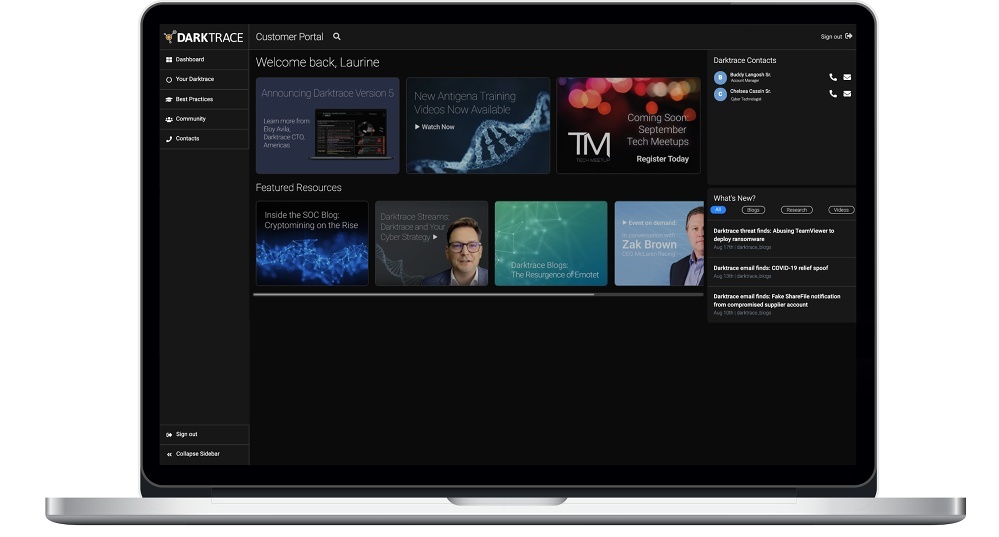The height and width of the screenshot is (537, 999).
Task: Open the Cryptomining on the Rise blog card
Action: click(x=312, y=243)
